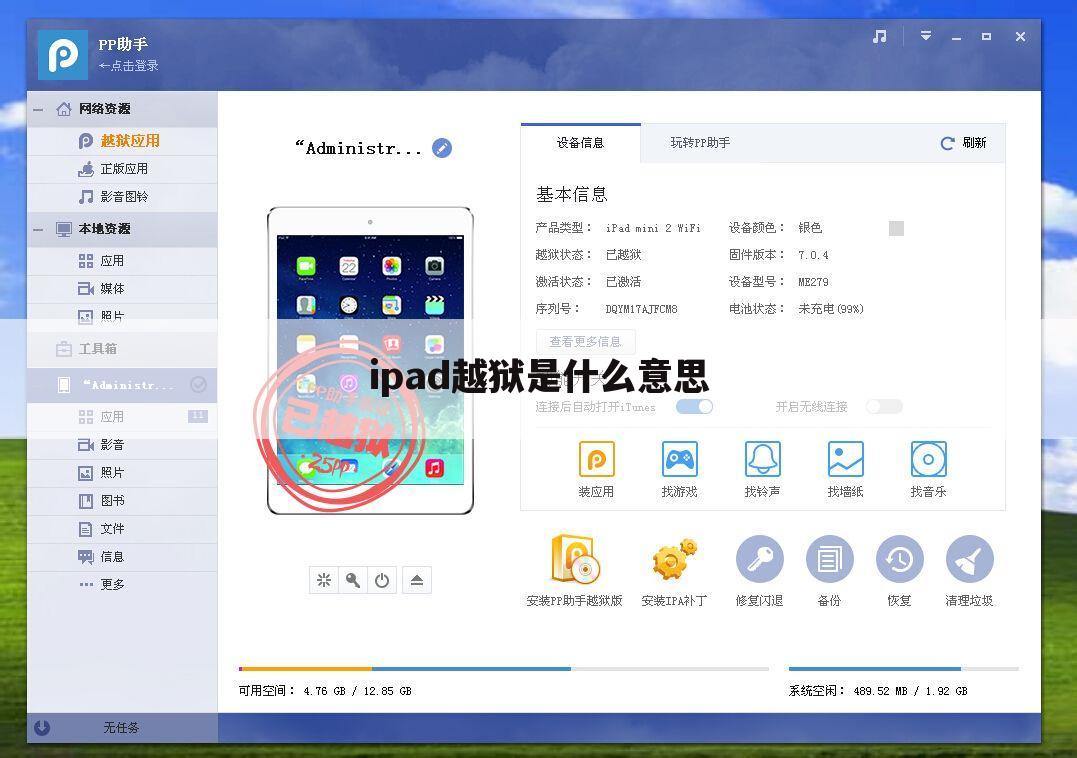
Task: Click the 备份 backup icon
Action: pos(829,560)
